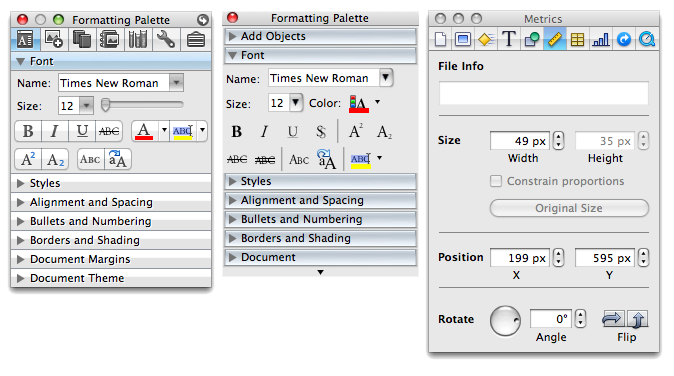This screenshot has width=674, height=376.
Task: Click bottom collapse arrow of Add Objects palette
Action: coord(320,272)
